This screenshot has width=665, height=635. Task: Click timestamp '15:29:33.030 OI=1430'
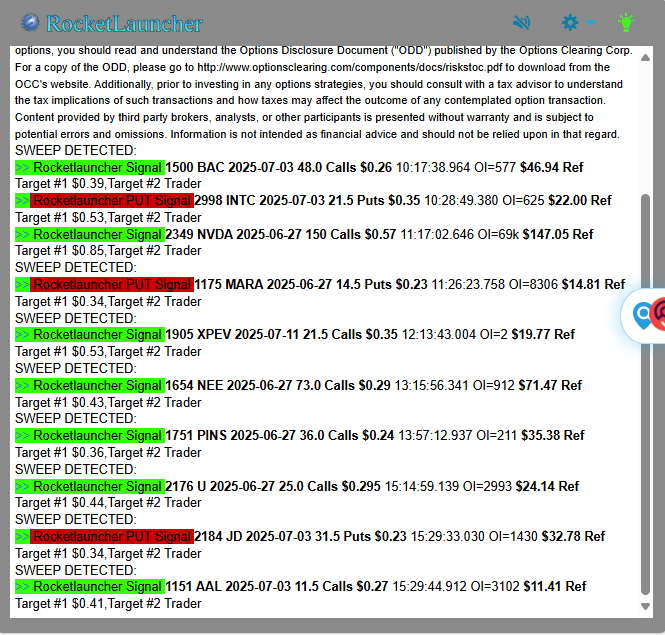point(475,537)
